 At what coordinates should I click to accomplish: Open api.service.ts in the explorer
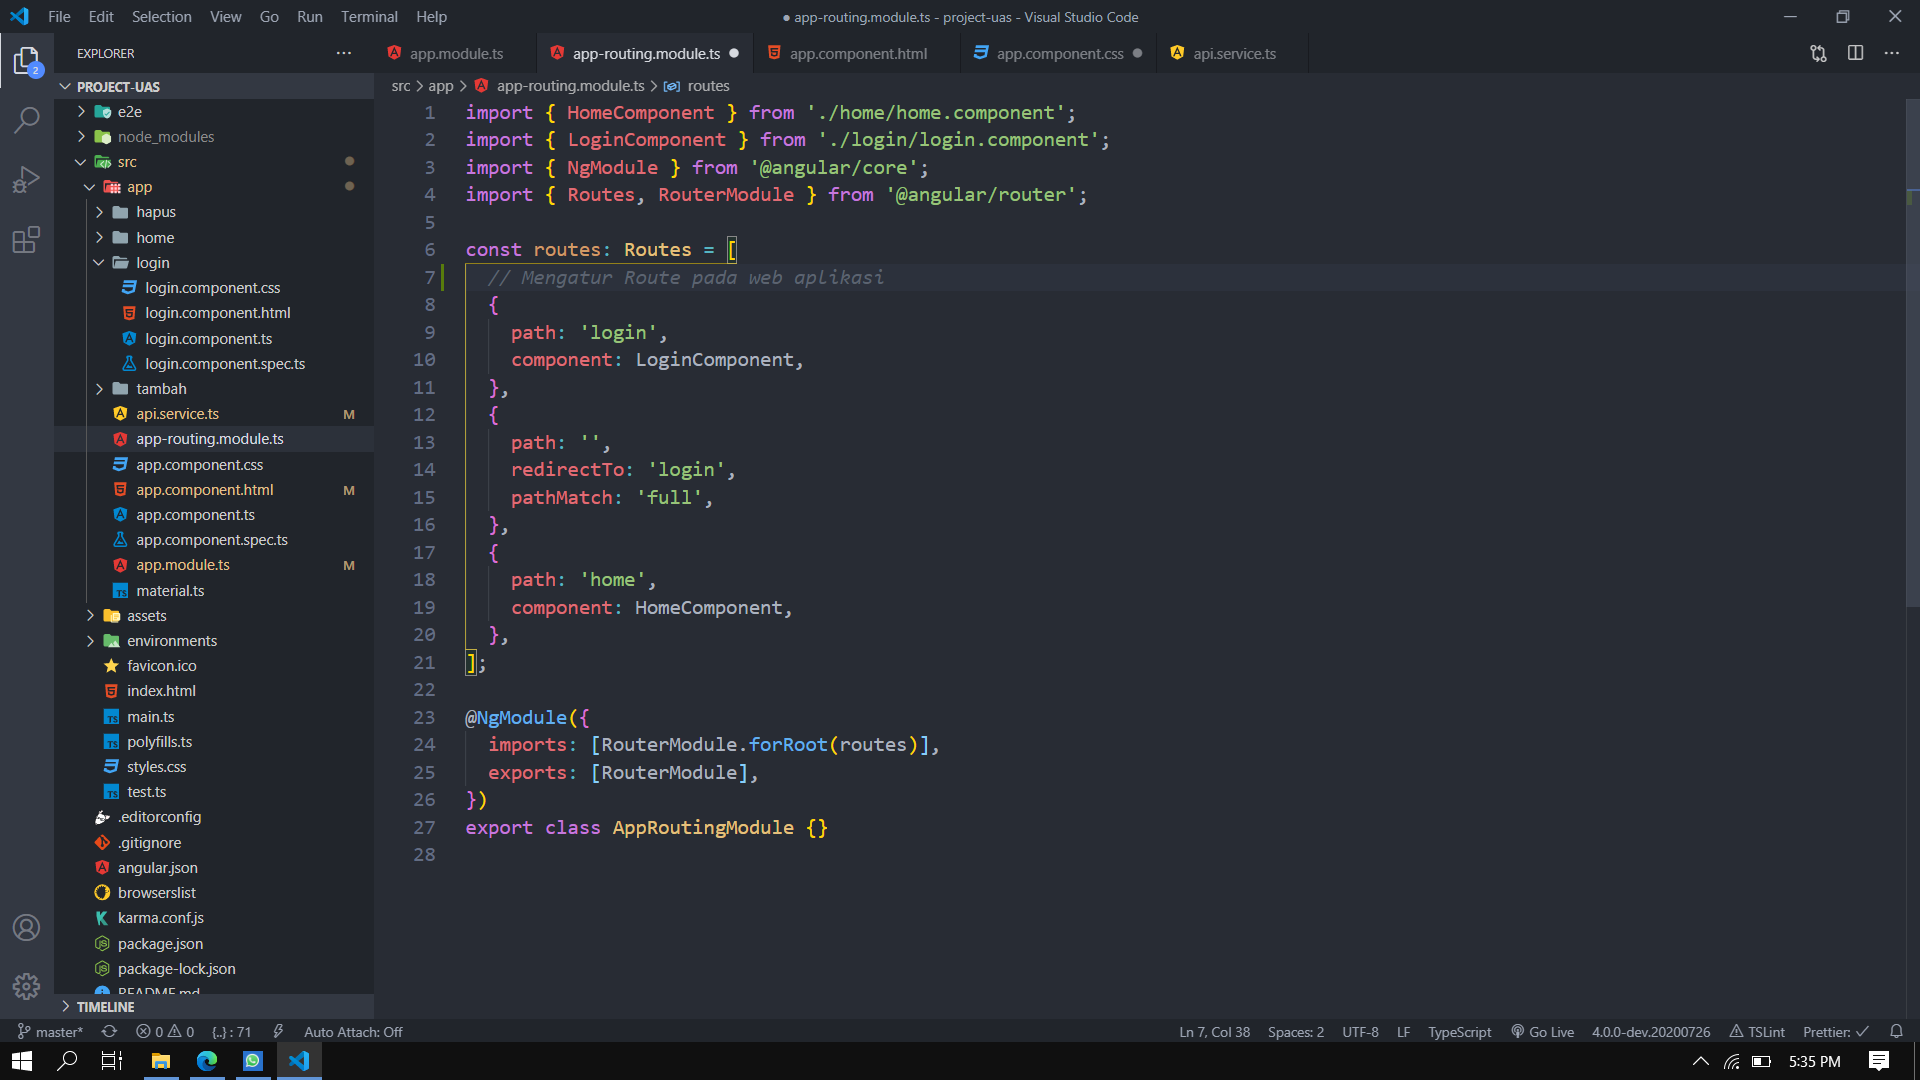178,413
